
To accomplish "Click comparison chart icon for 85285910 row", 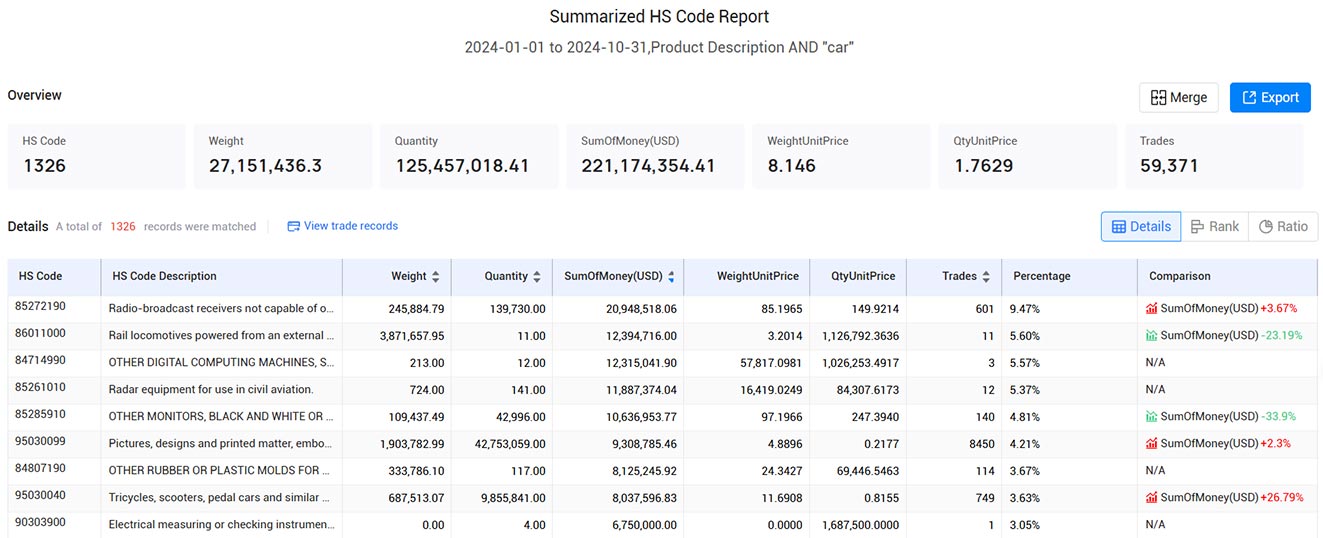I will 1152,417.
